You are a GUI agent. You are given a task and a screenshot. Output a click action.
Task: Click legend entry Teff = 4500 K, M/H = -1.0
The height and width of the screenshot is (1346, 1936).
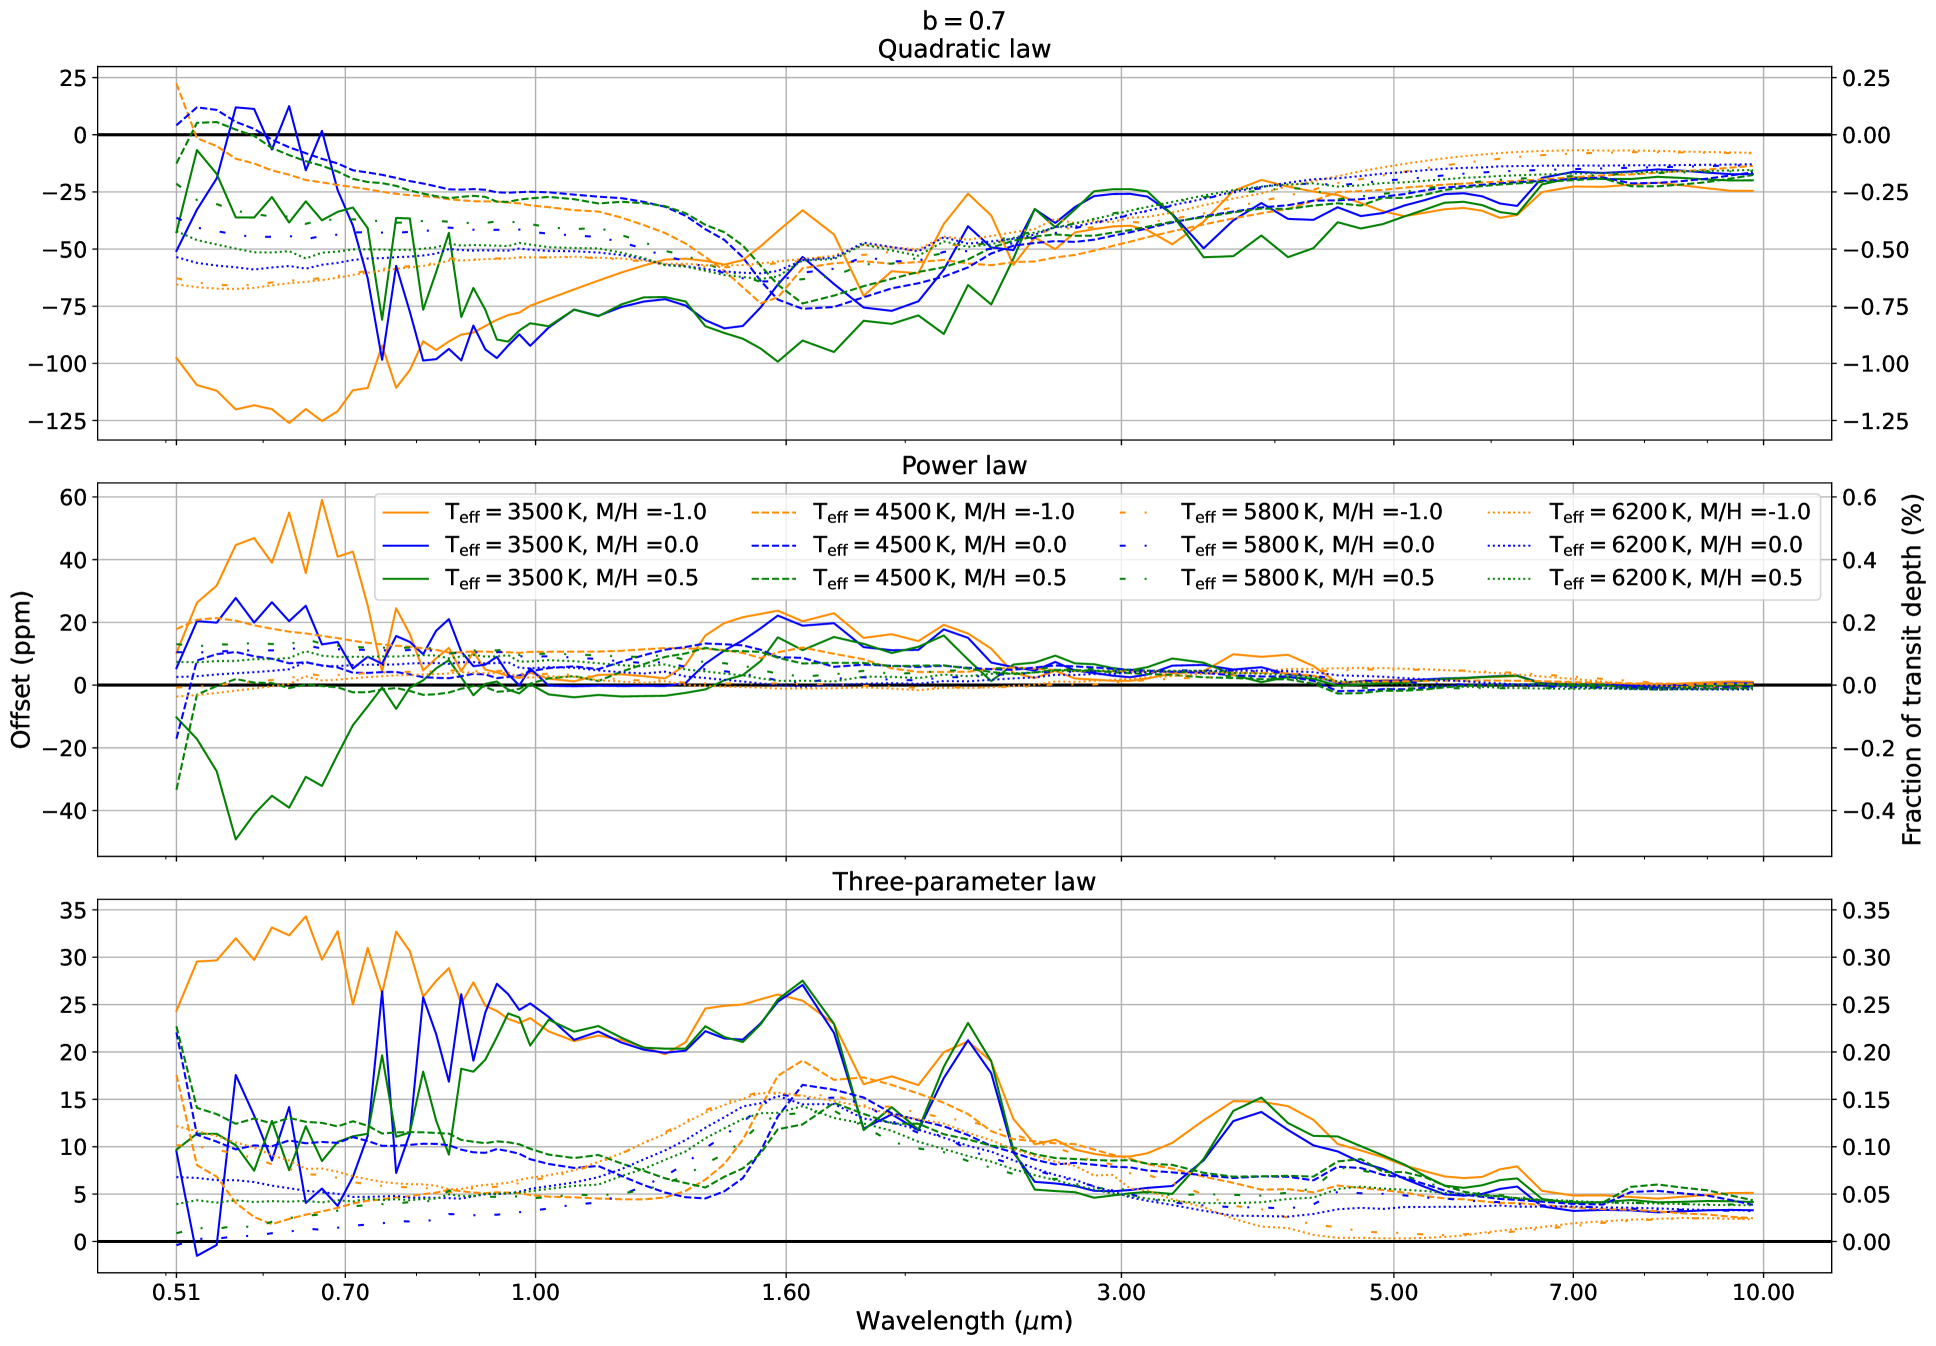tap(943, 512)
